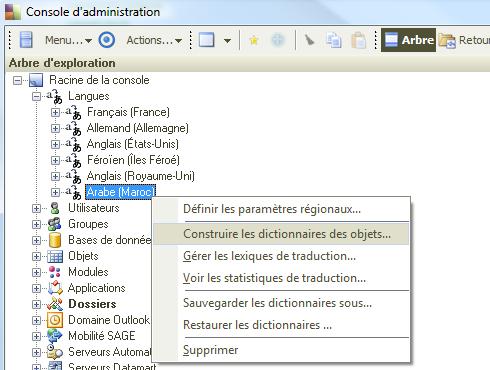
Task: Select the Objets tree item
Action: click(x=83, y=256)
